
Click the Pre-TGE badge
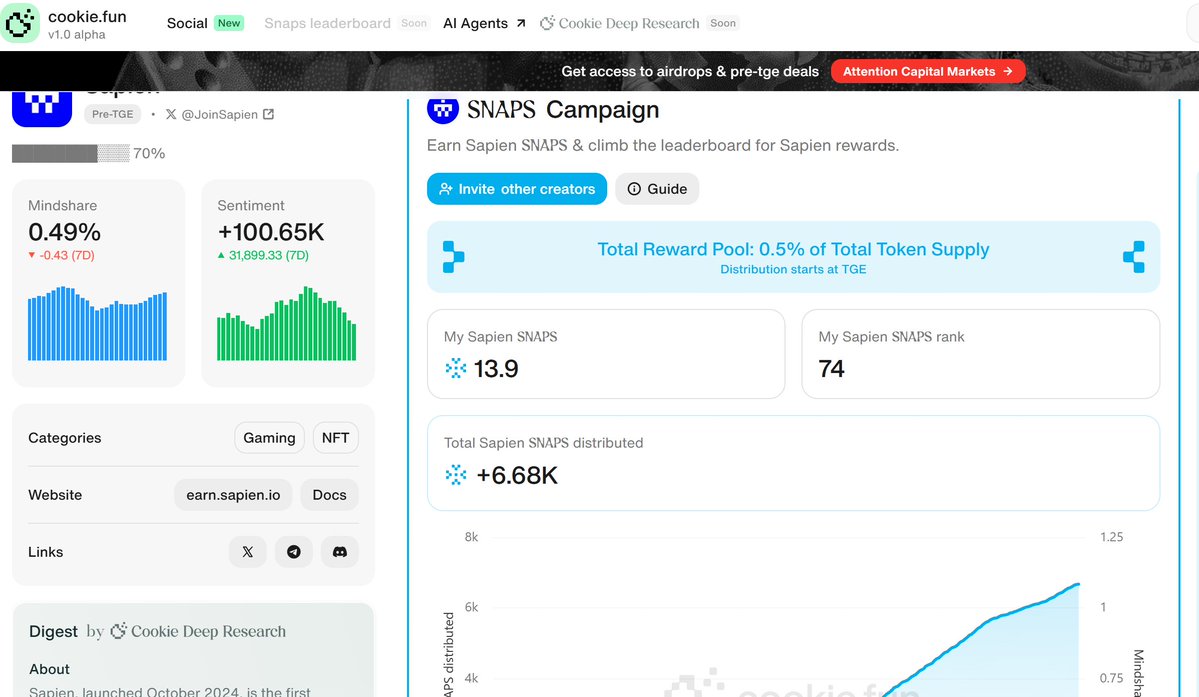(112, 114)
